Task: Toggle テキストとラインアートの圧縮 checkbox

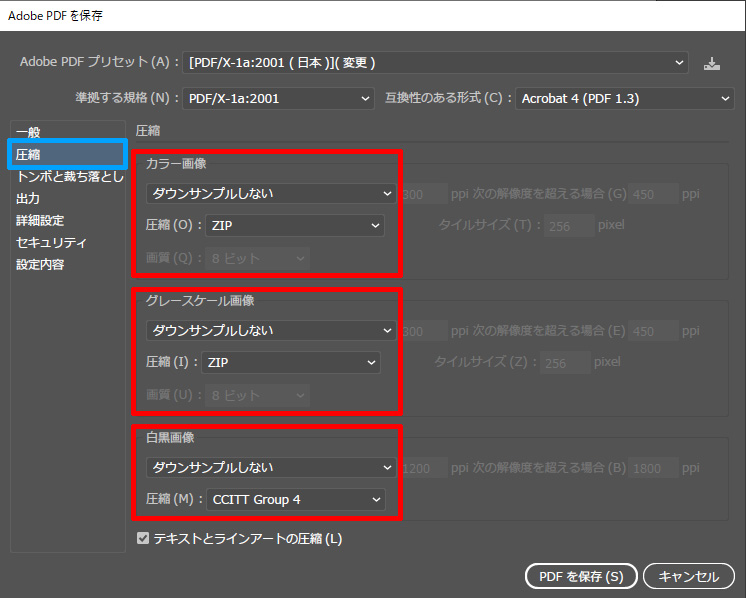Action: (x=143, y=538)
